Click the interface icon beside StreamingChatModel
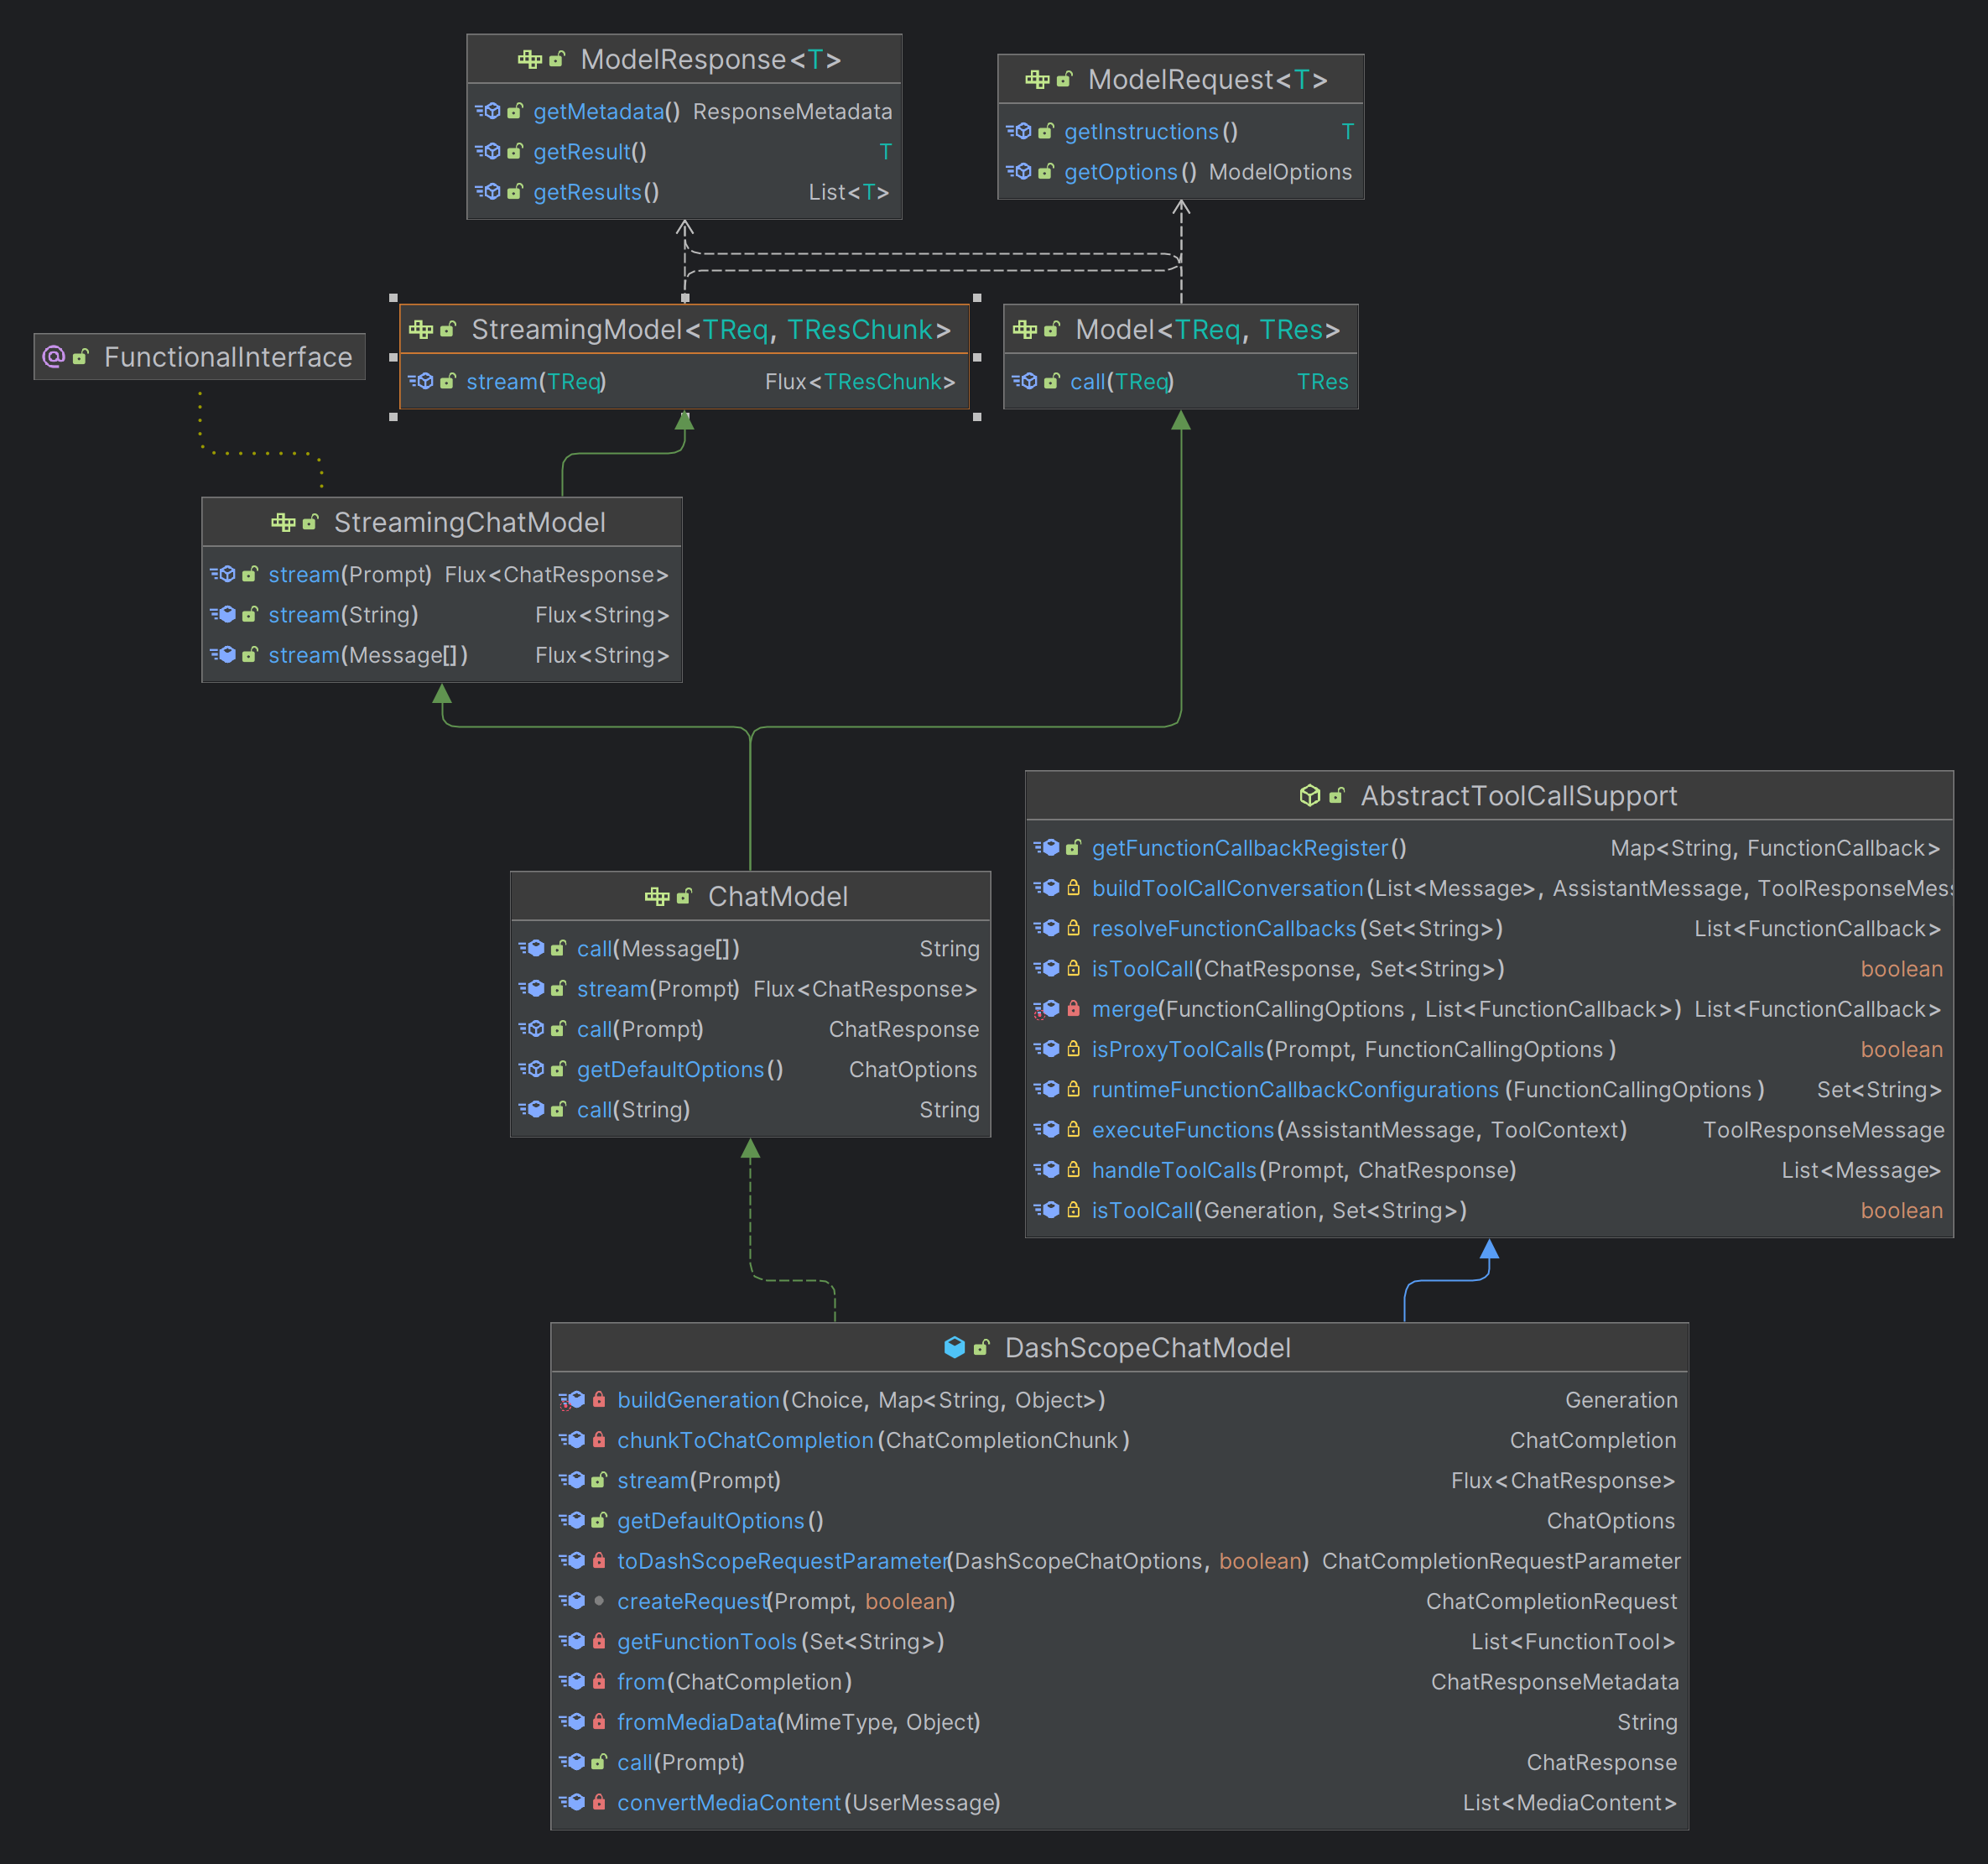 [x=283, y=523]
